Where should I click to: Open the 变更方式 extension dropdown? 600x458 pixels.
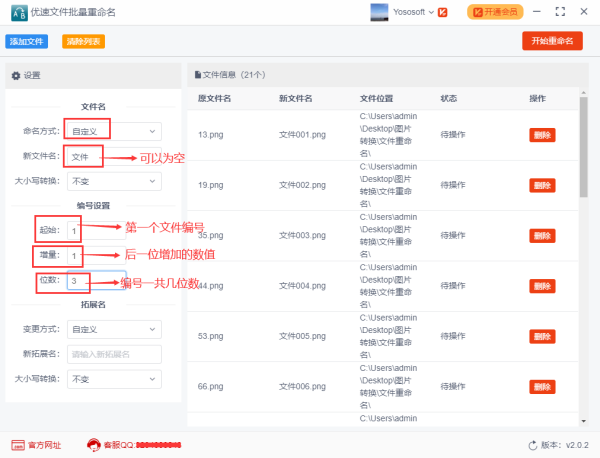point(113,329)
